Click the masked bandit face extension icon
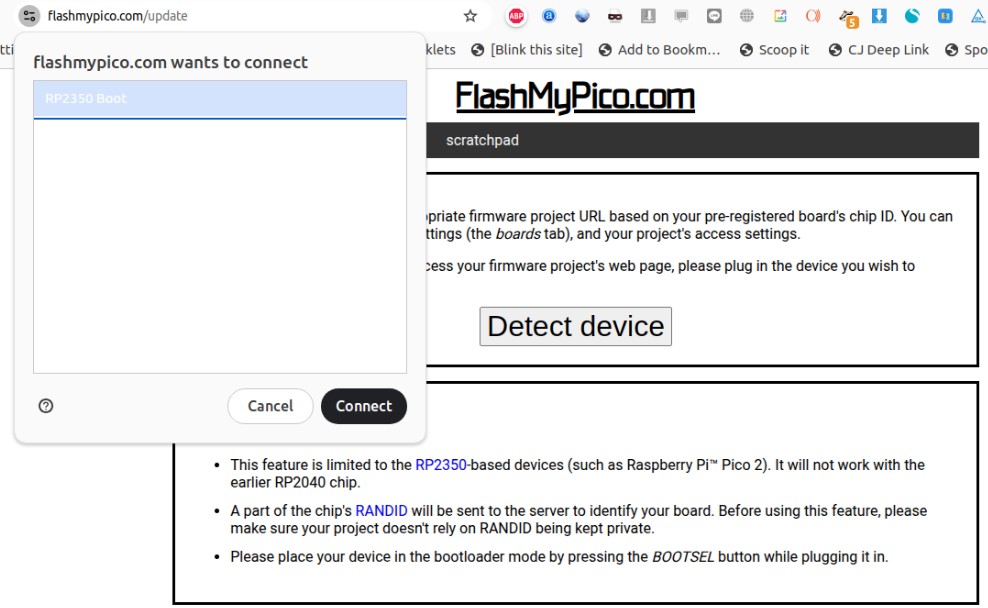This screenshot has width=988, height=608. click(x=615, y=16)
